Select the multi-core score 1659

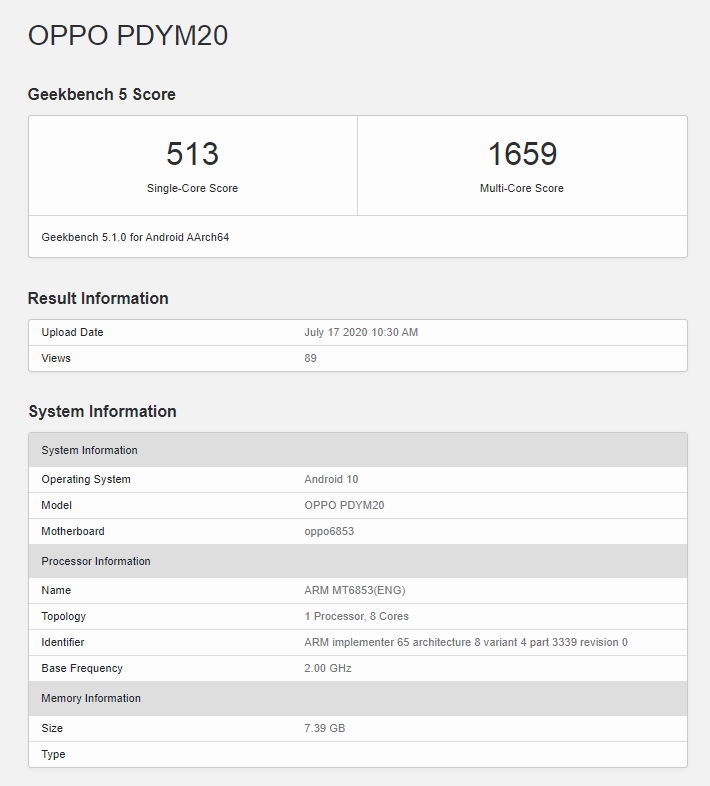click(522, 153)
